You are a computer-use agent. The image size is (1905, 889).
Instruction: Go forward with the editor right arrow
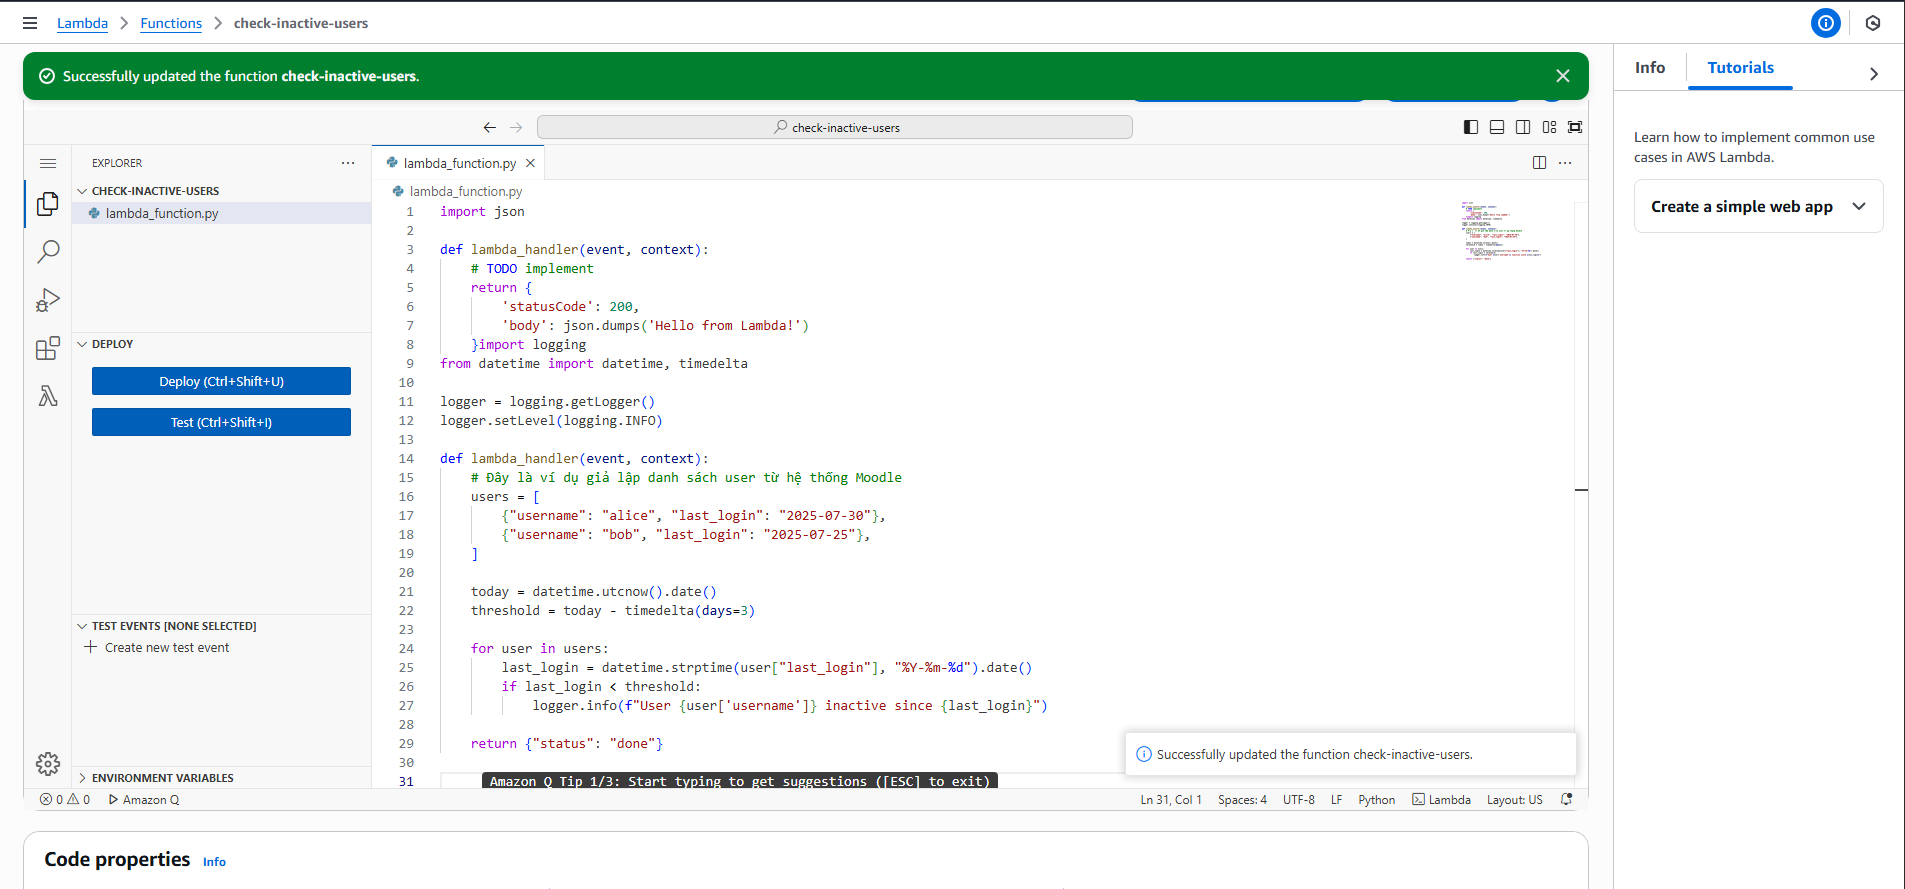point(516,127)
